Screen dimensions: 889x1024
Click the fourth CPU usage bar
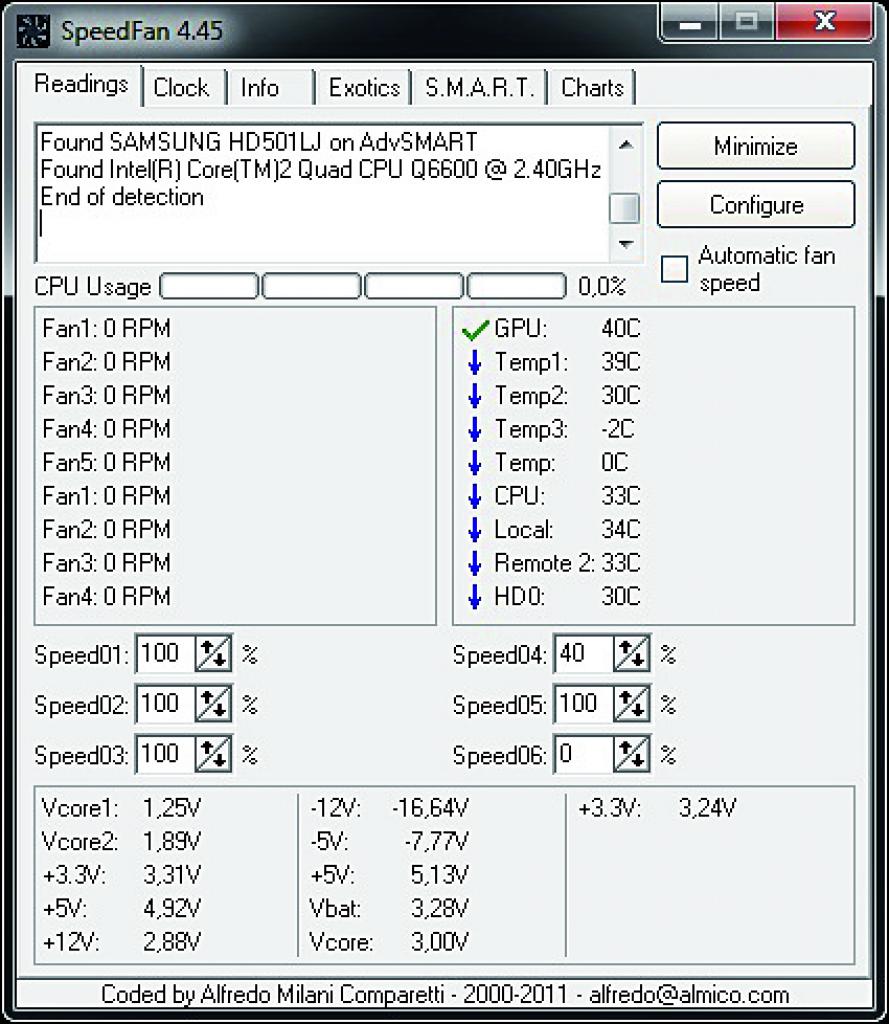click(517, 286)
